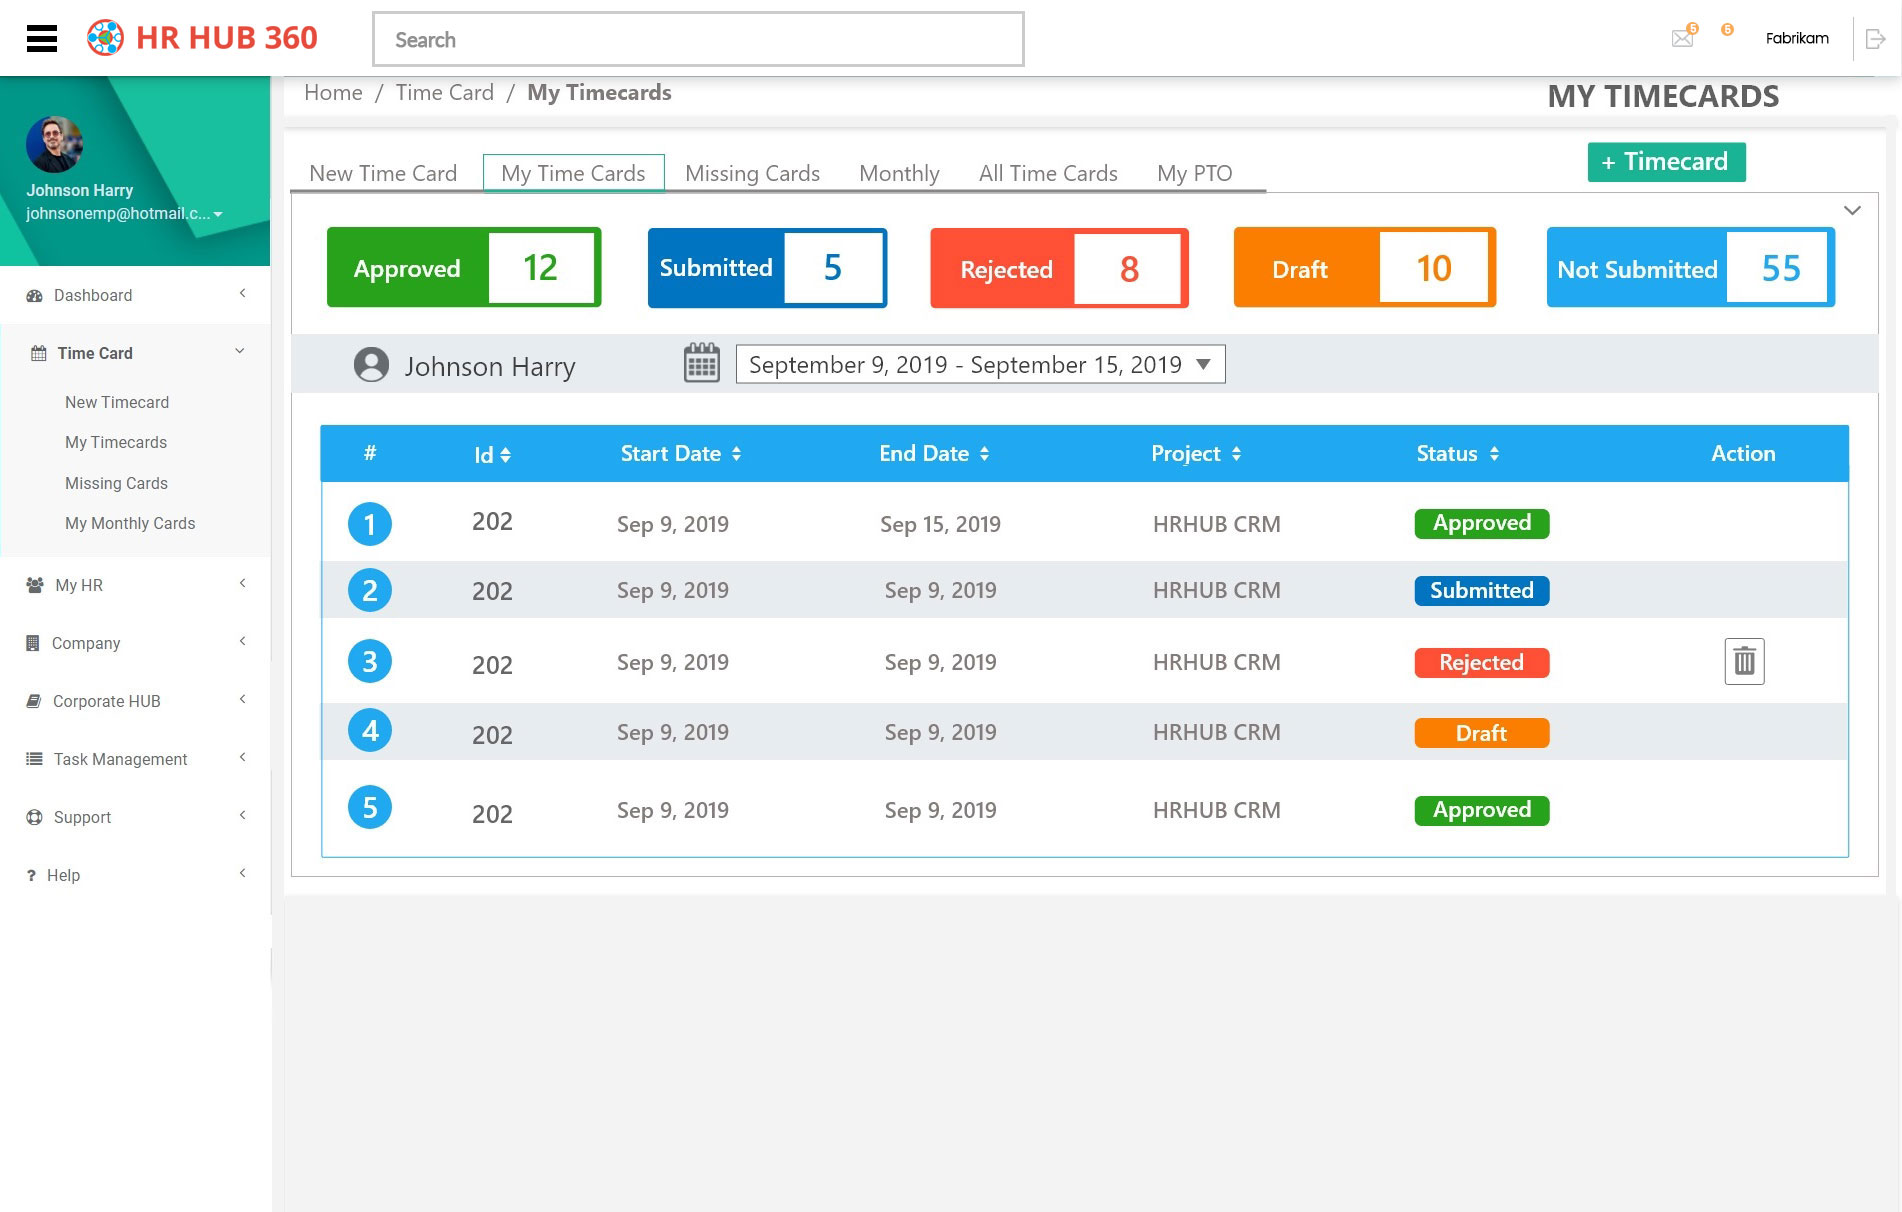Filter by the Draft 10 card
Viewport: 1902px width, 1212px height.
(x=1364, y=267)
